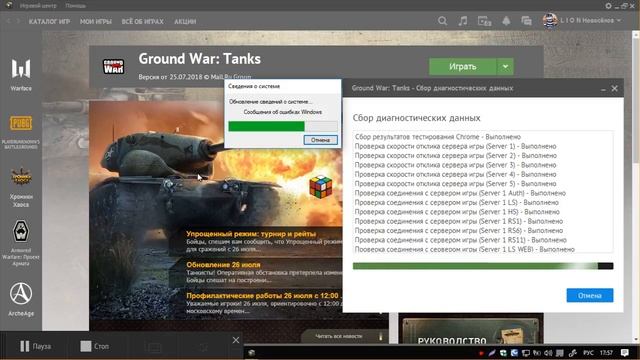Close the recording control bar
Image resolution: width=640 pixels, height=360 pixels.
[236, 340]
